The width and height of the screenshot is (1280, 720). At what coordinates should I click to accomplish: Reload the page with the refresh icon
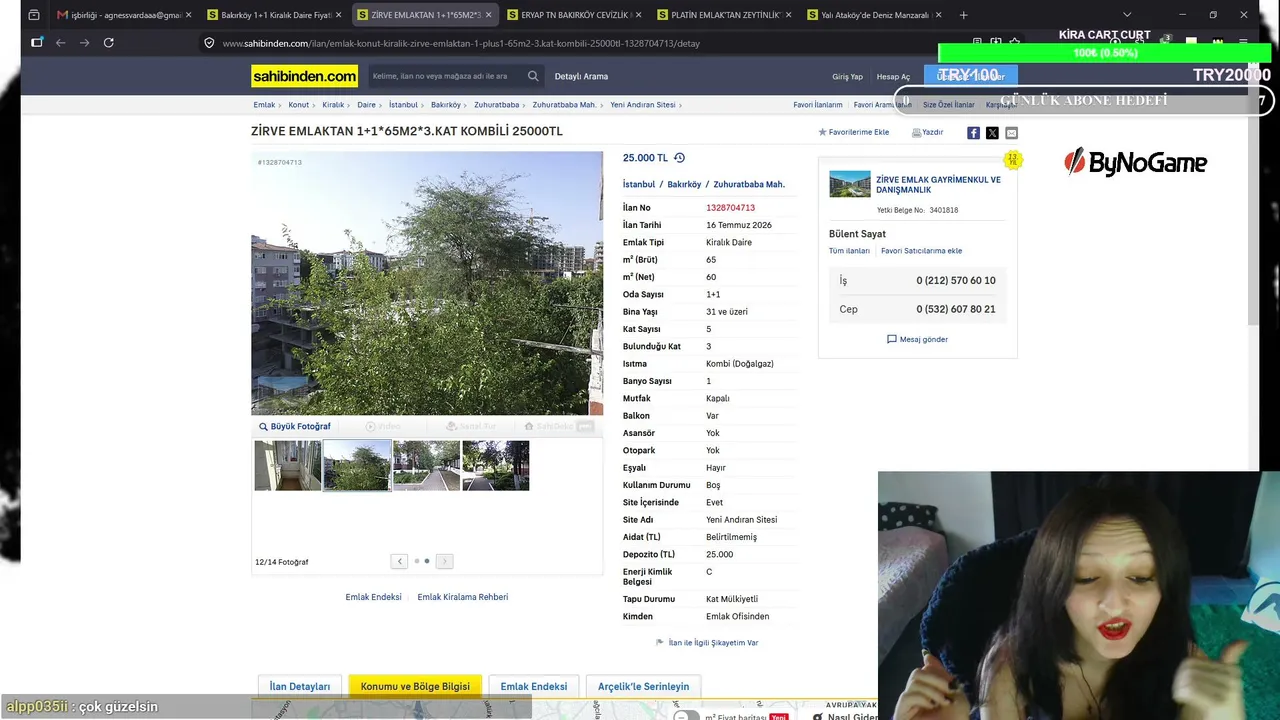coord(108,43)
